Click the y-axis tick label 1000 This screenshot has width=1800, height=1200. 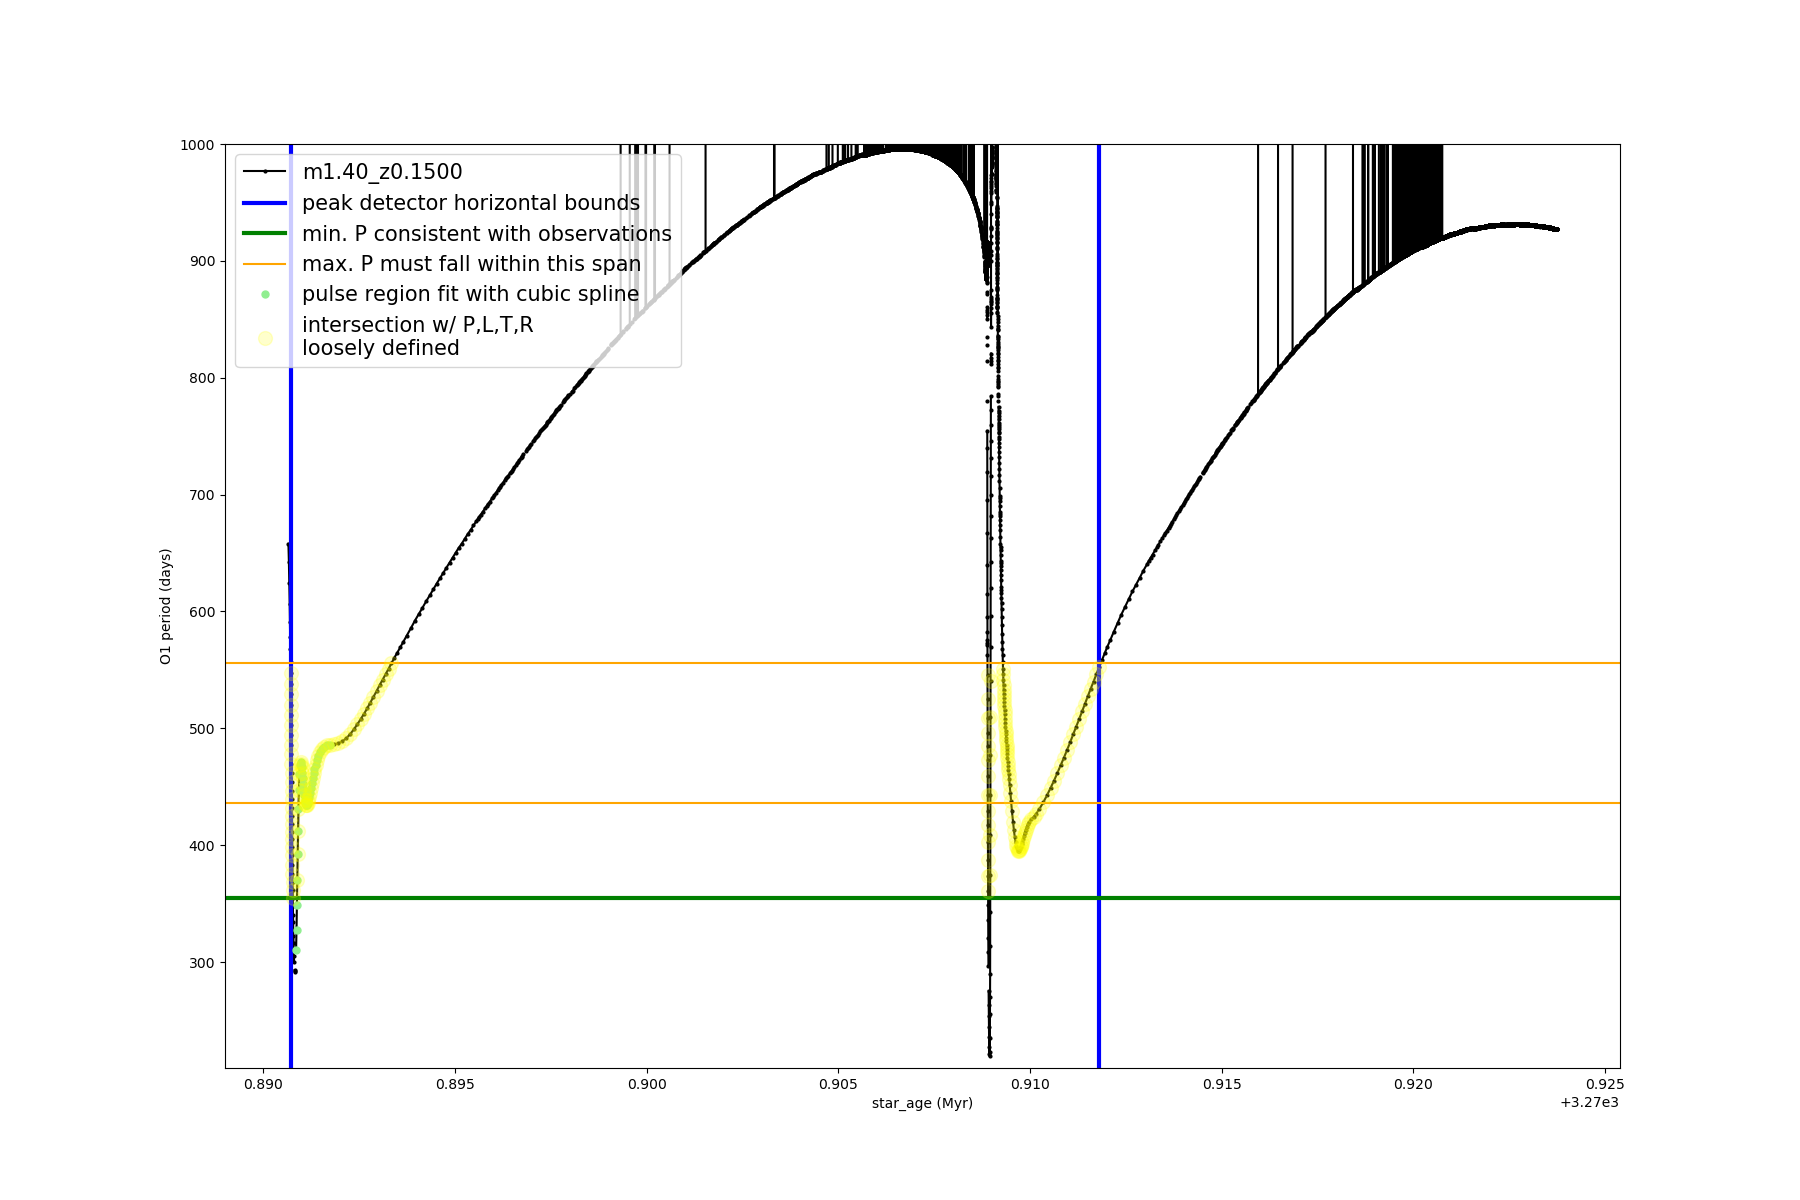pyautogui.click(x=197, y=145)
